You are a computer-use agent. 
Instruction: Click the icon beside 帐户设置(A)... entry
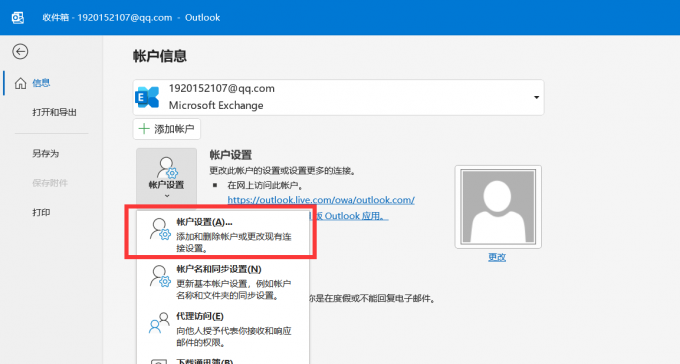click(x=160, y=229)
